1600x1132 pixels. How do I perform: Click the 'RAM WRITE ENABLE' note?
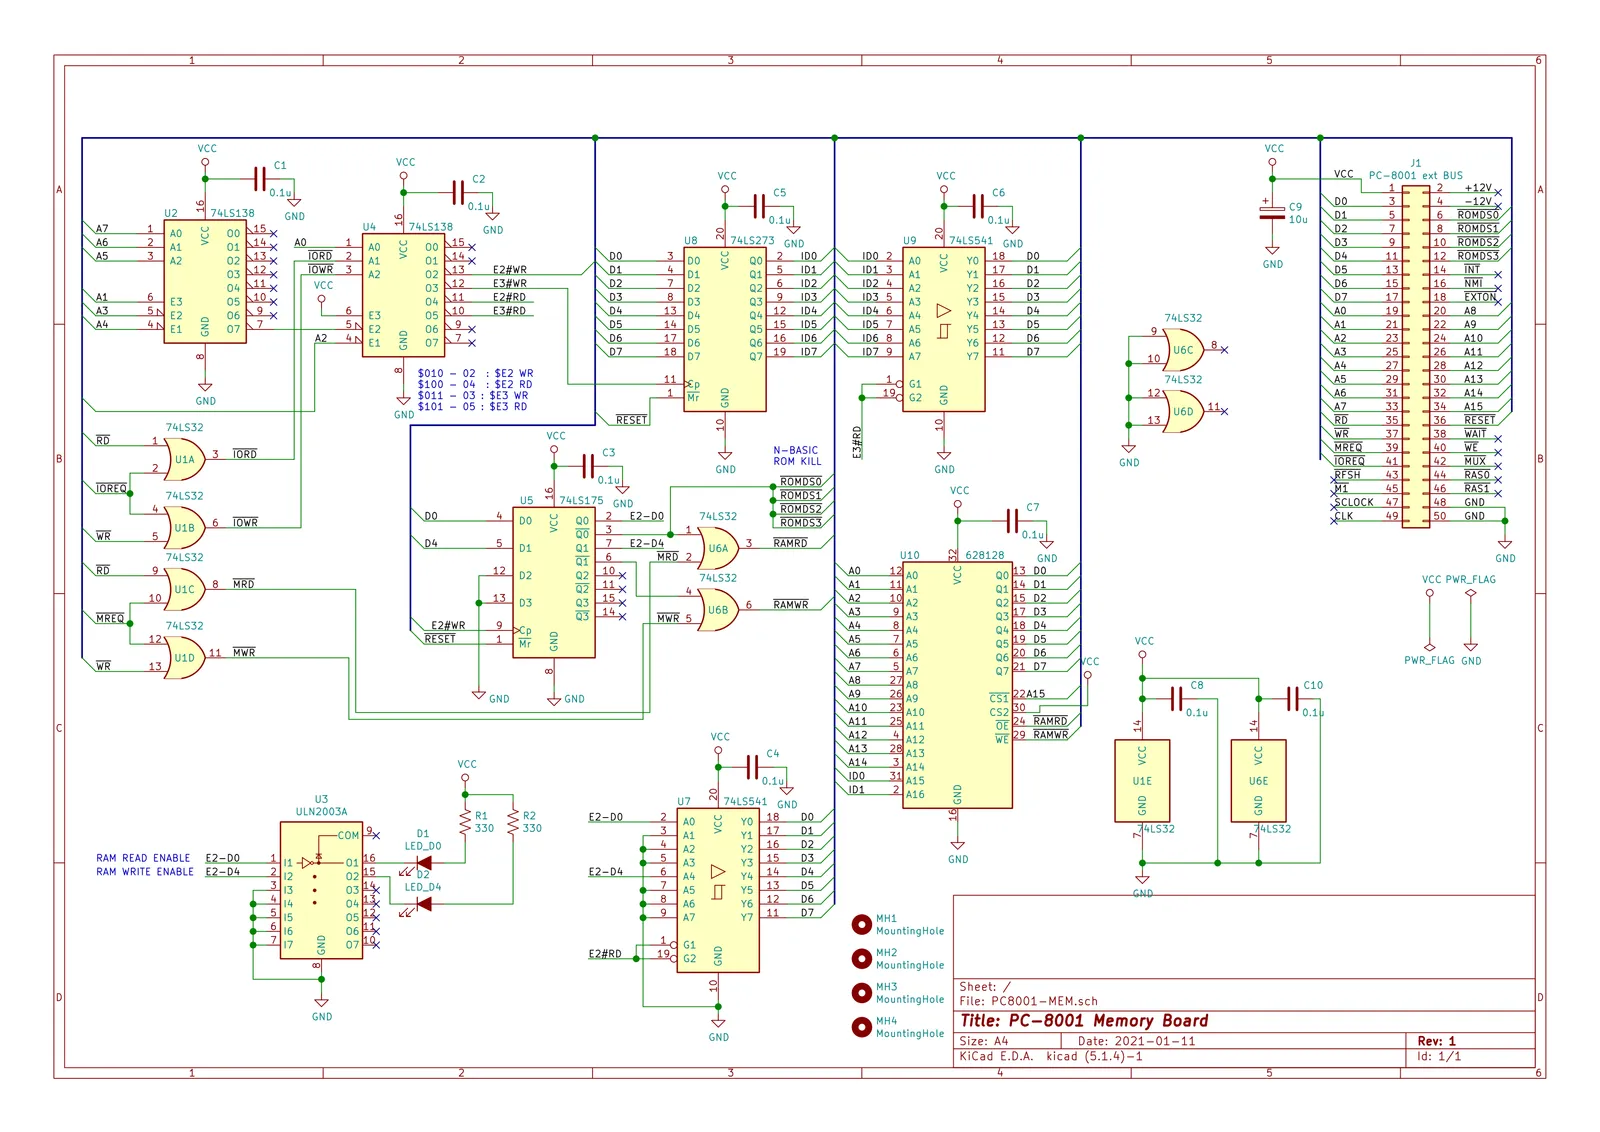point(145,872)
